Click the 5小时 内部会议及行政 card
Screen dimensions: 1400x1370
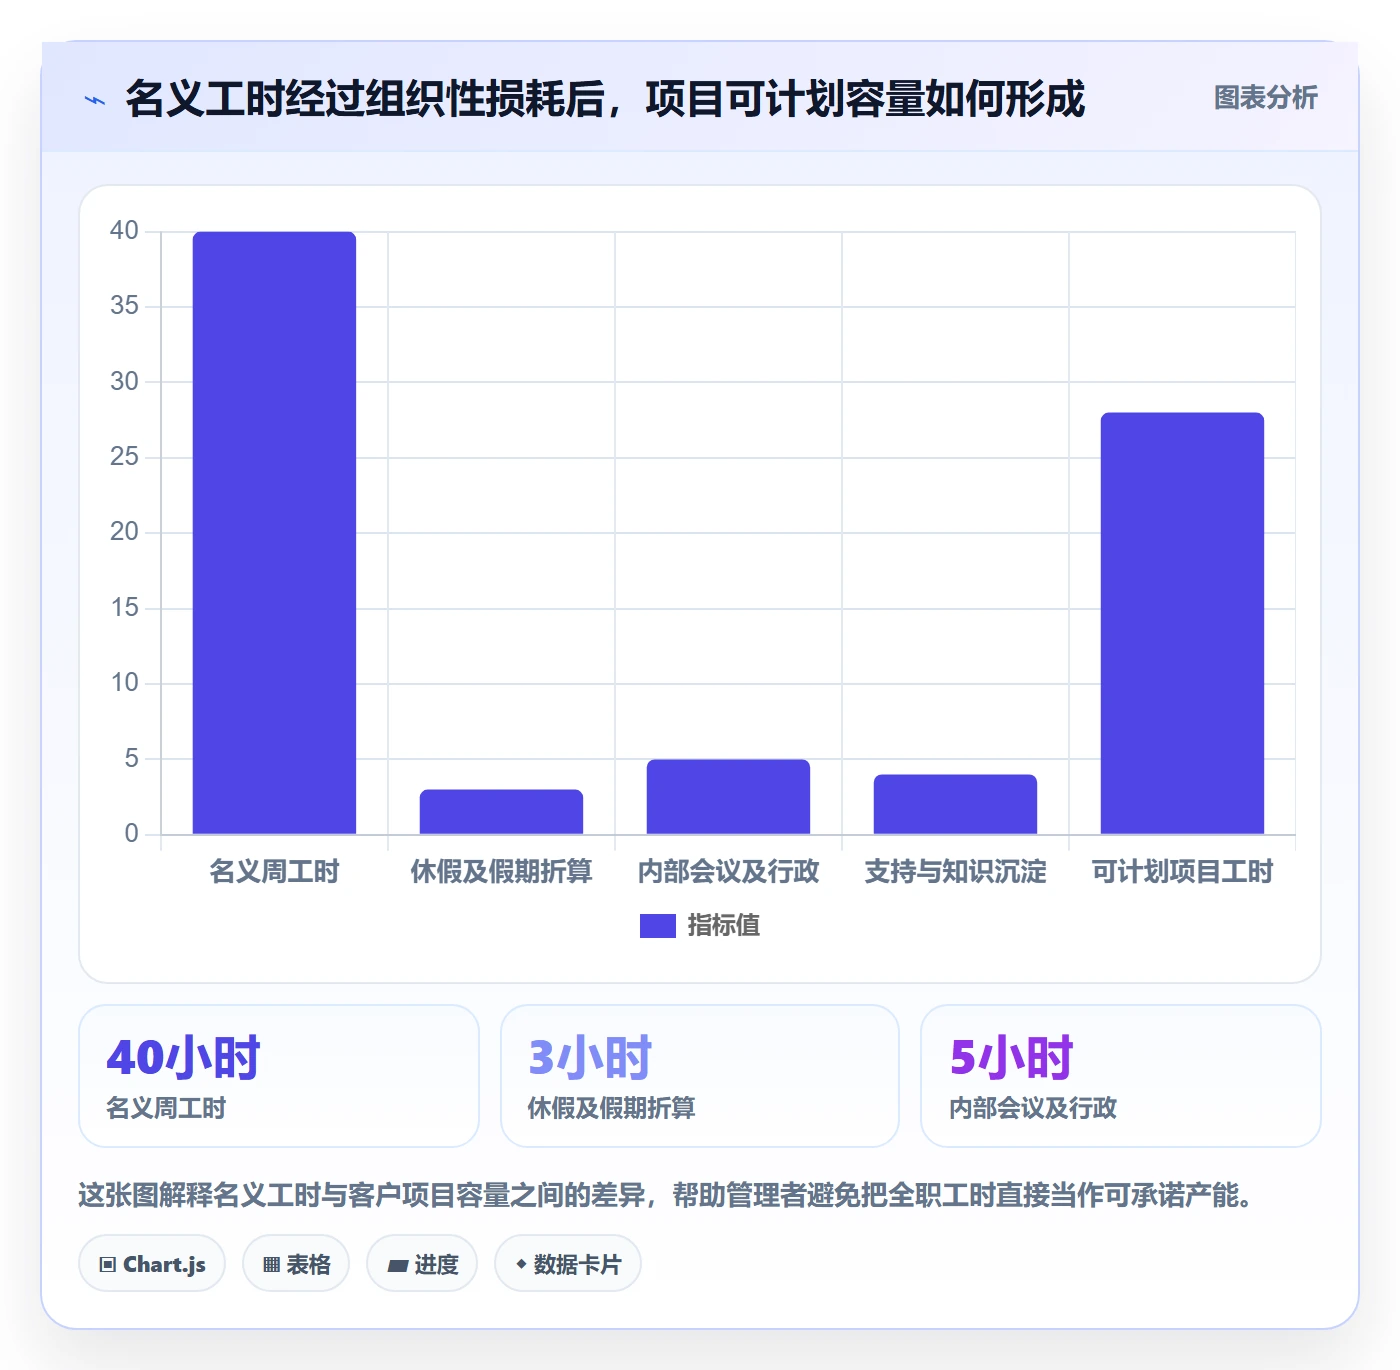tap(1121, 1076)
